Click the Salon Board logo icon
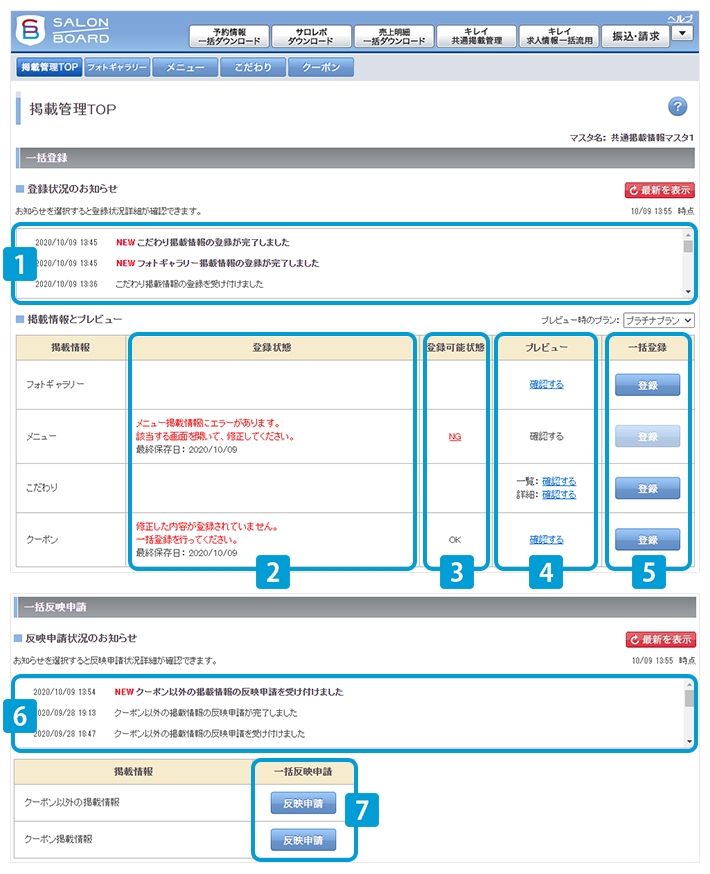This screenshot has height=874, width=710. click(31, 30)
